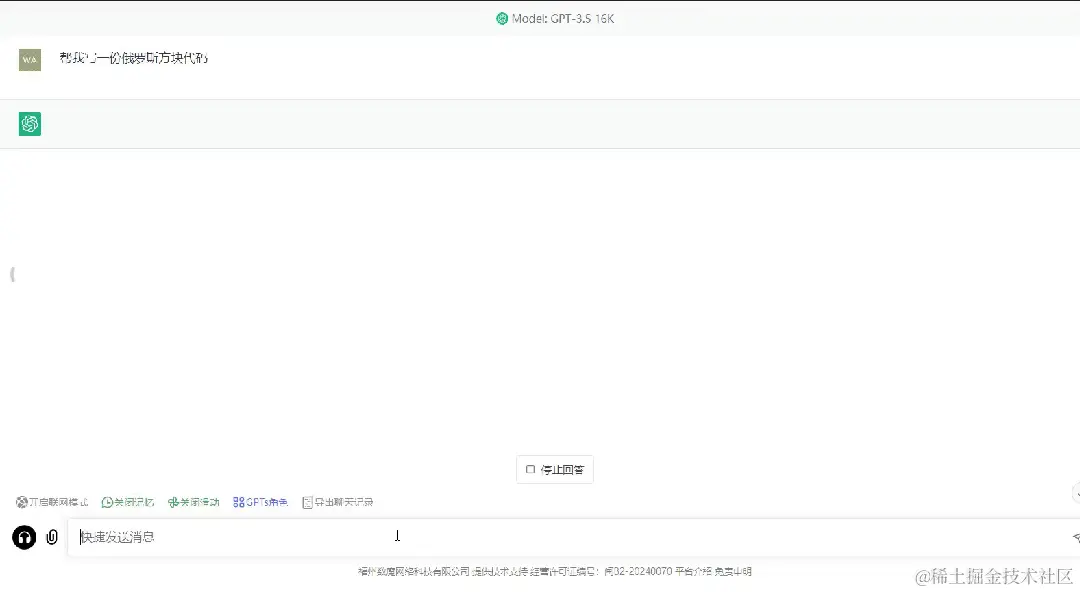
Task: Toggle the 关闭传动 option
Action: [x=193, y=501]
